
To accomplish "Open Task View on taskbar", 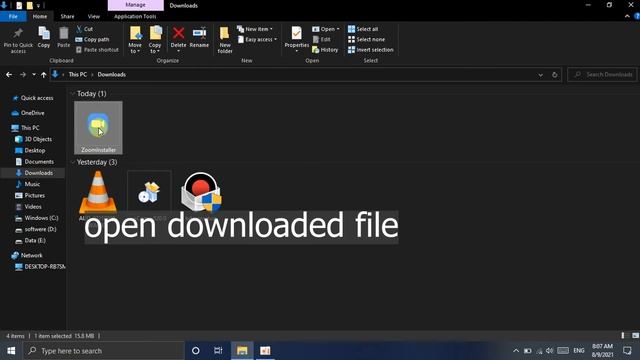I will pos(218,351).
